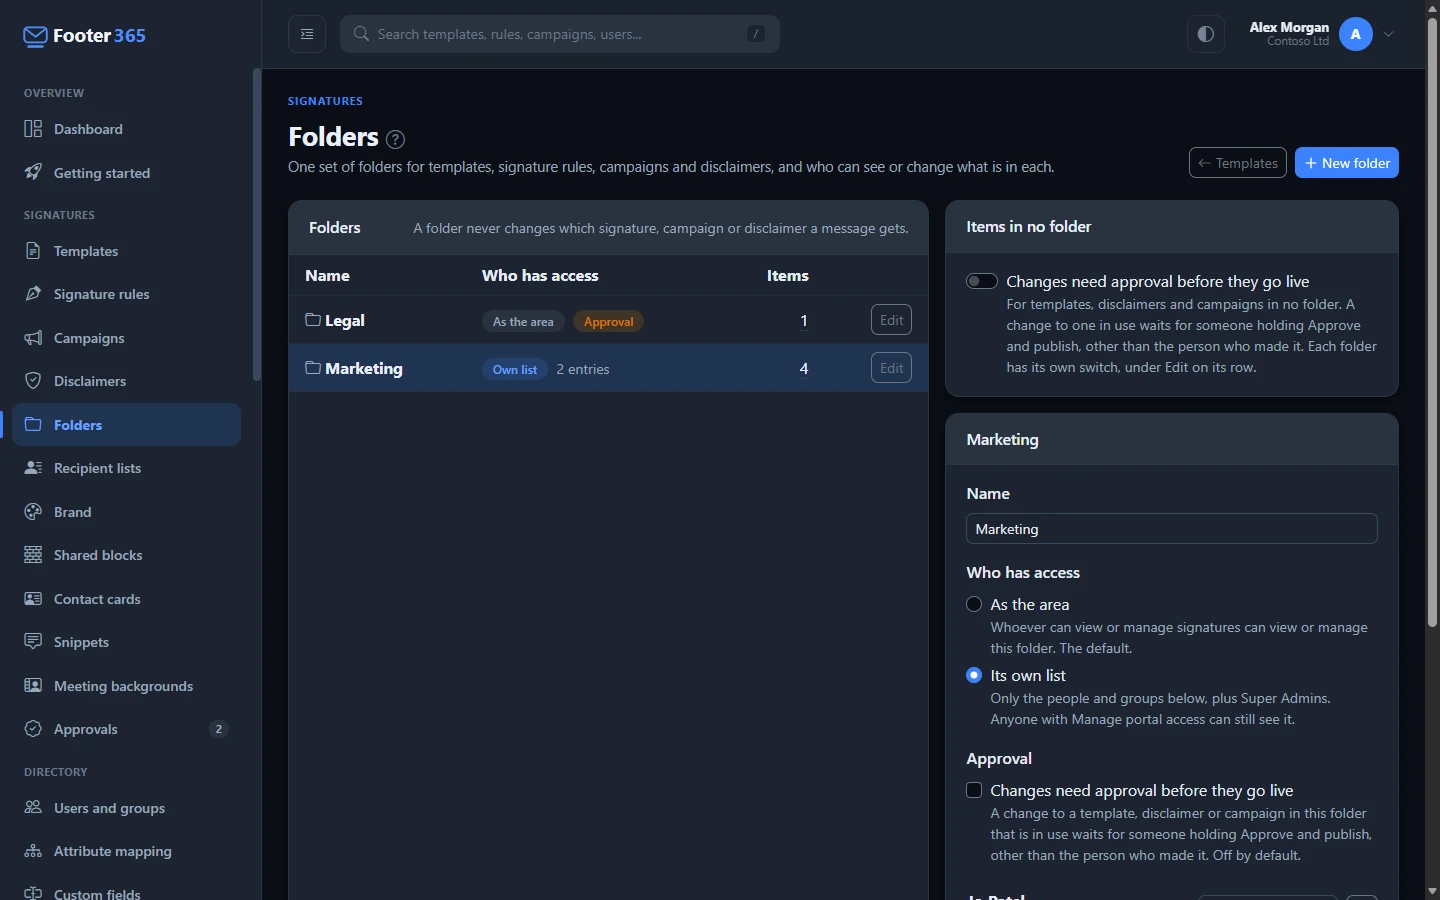Click the Getting started rocket icon

point(33,172)
